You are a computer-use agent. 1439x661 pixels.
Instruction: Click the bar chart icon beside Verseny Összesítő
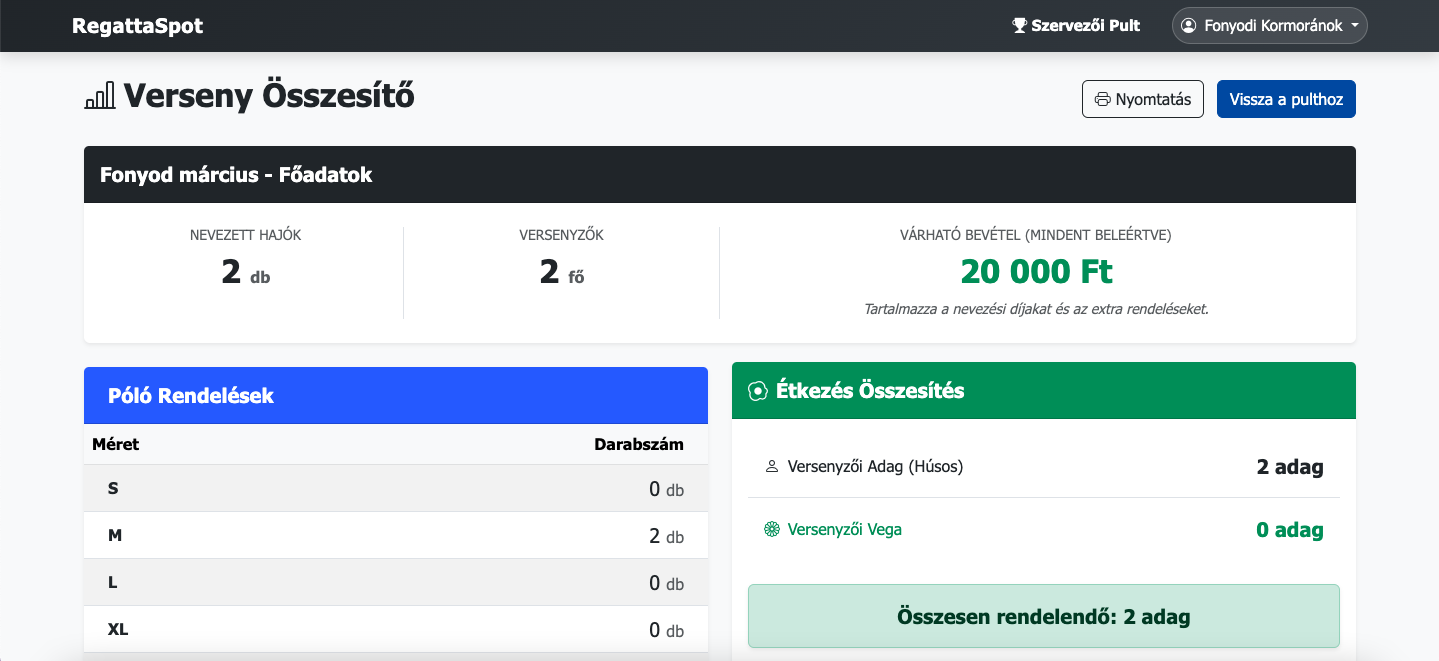point(100,97)
